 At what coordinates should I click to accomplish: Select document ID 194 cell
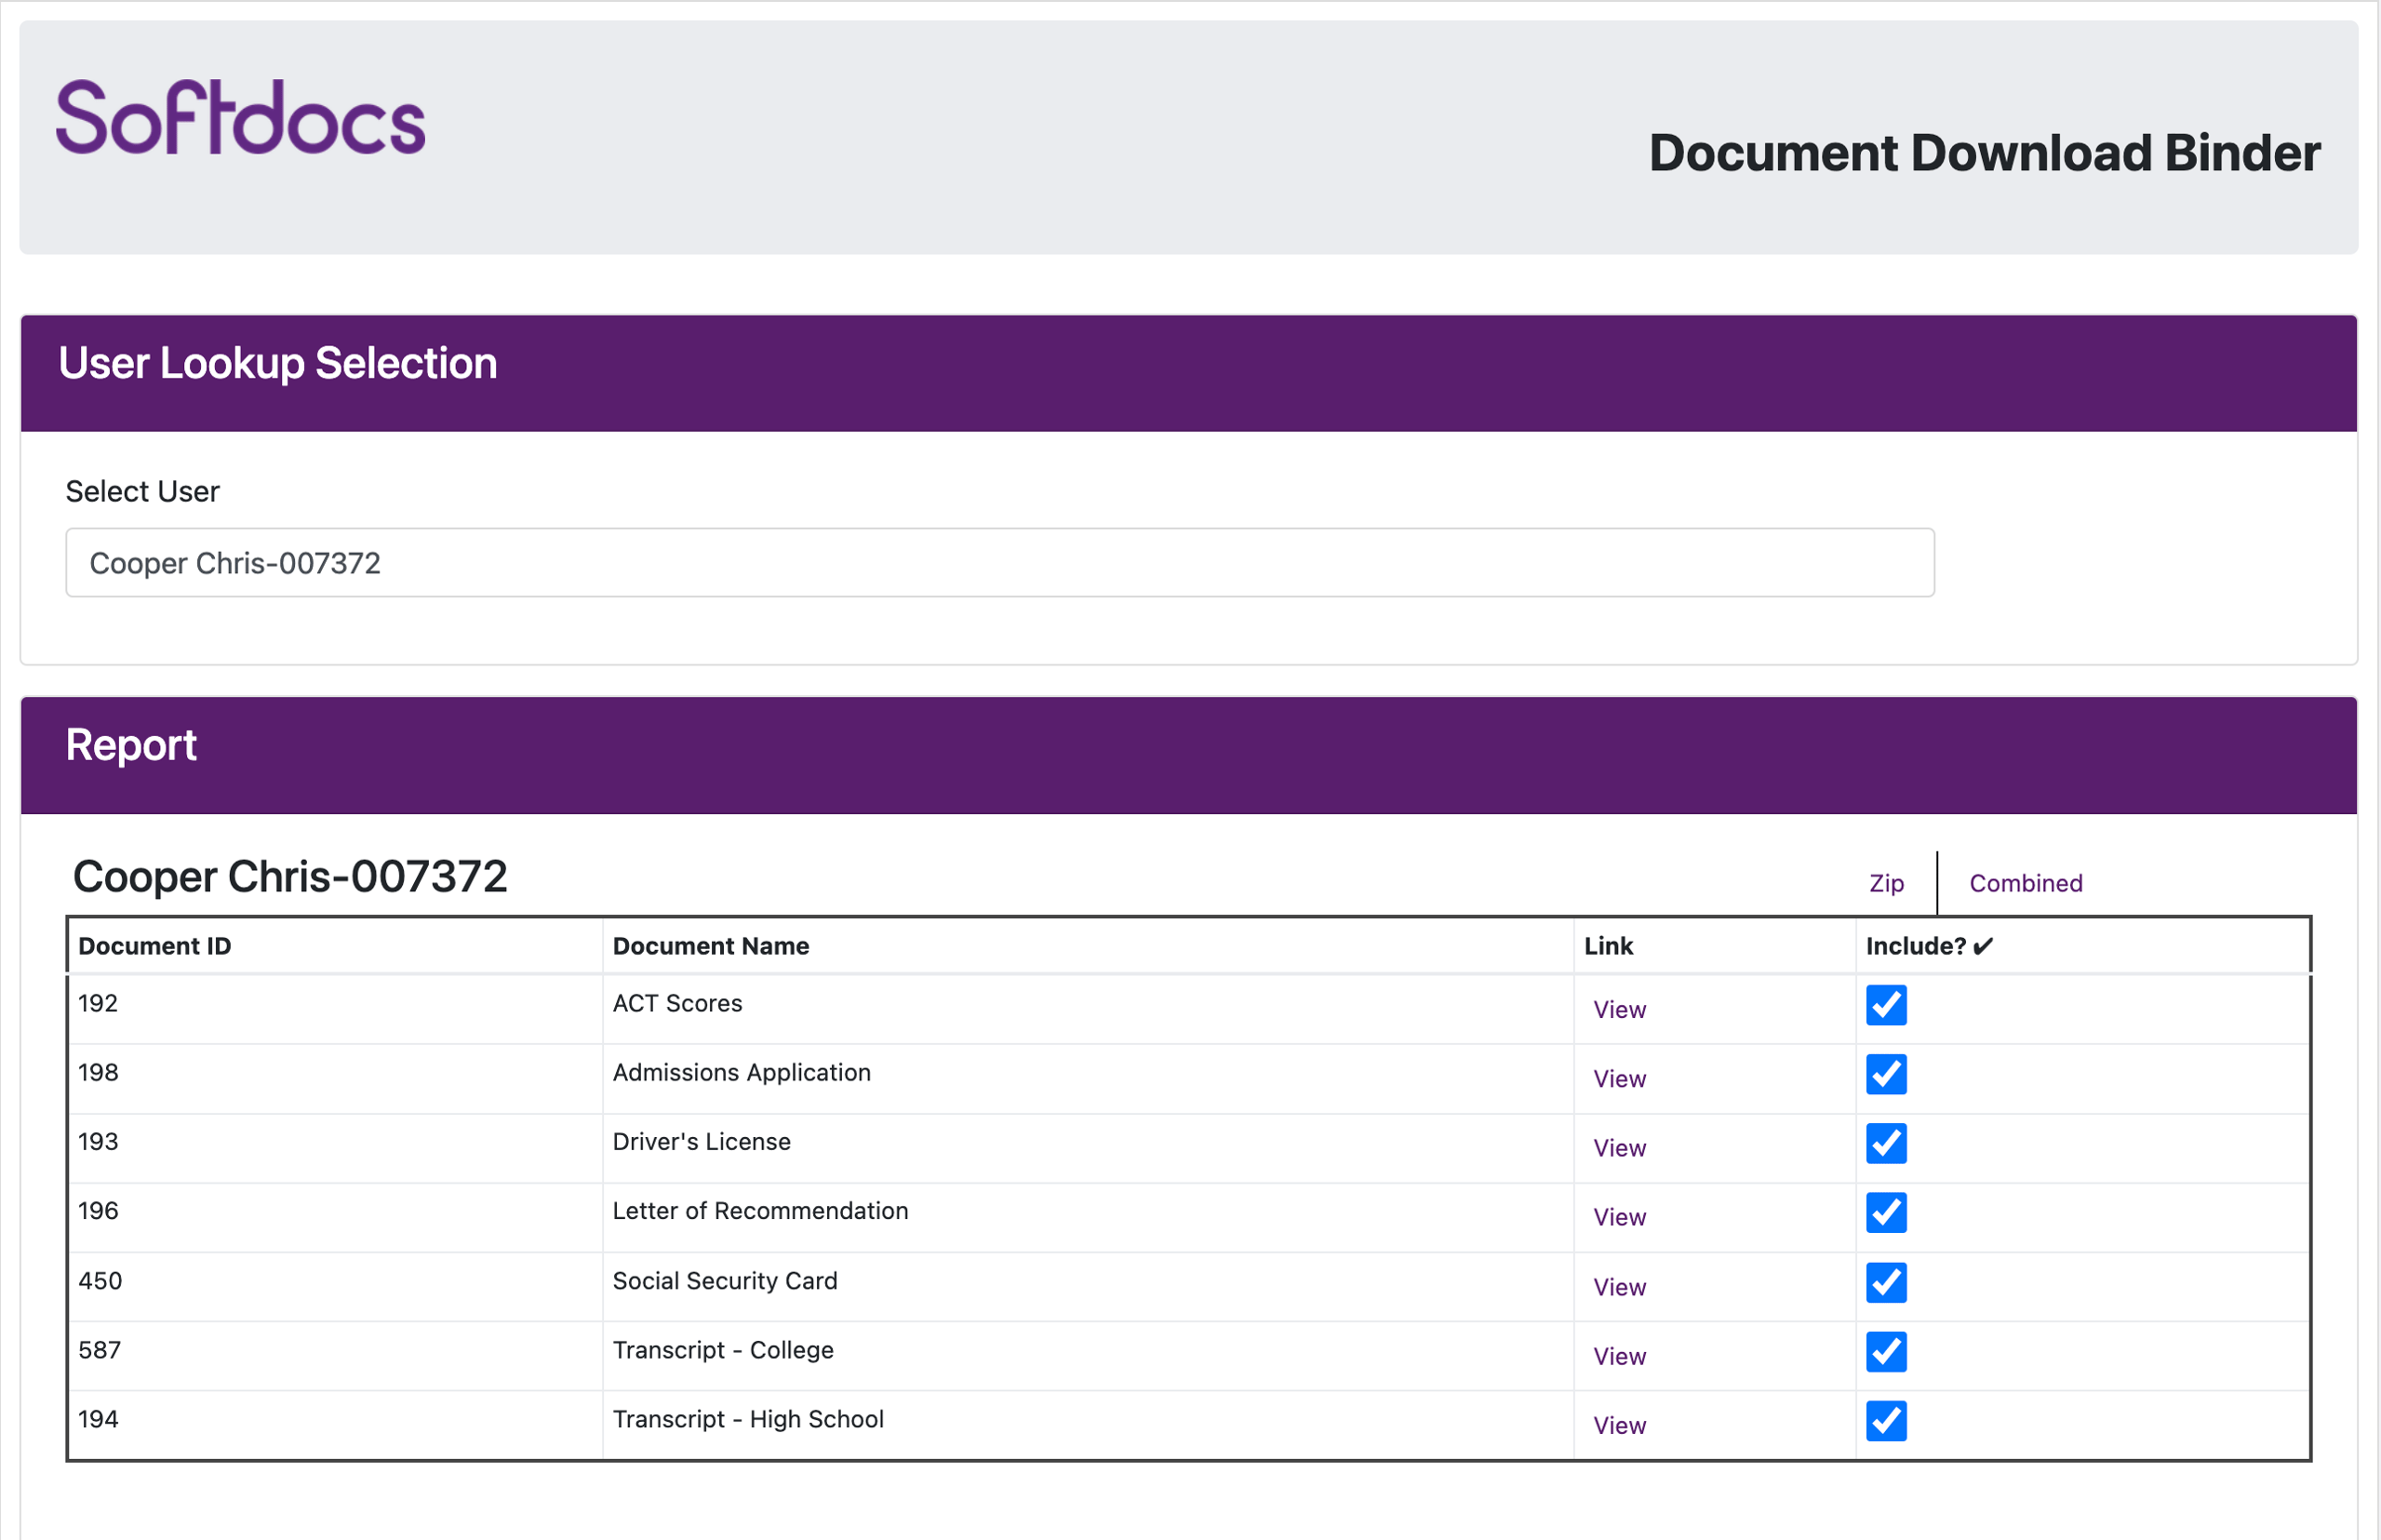click(335, 1425)
